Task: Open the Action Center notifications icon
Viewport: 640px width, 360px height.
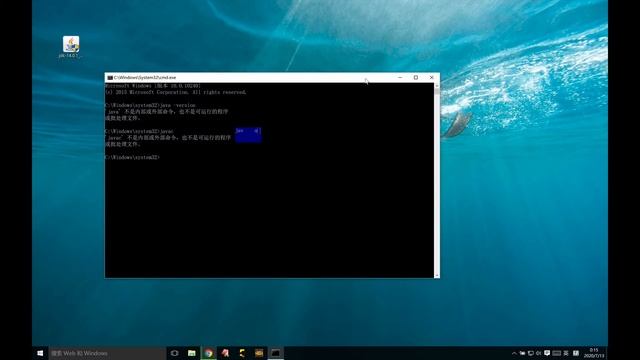Action: coord(547,353)
